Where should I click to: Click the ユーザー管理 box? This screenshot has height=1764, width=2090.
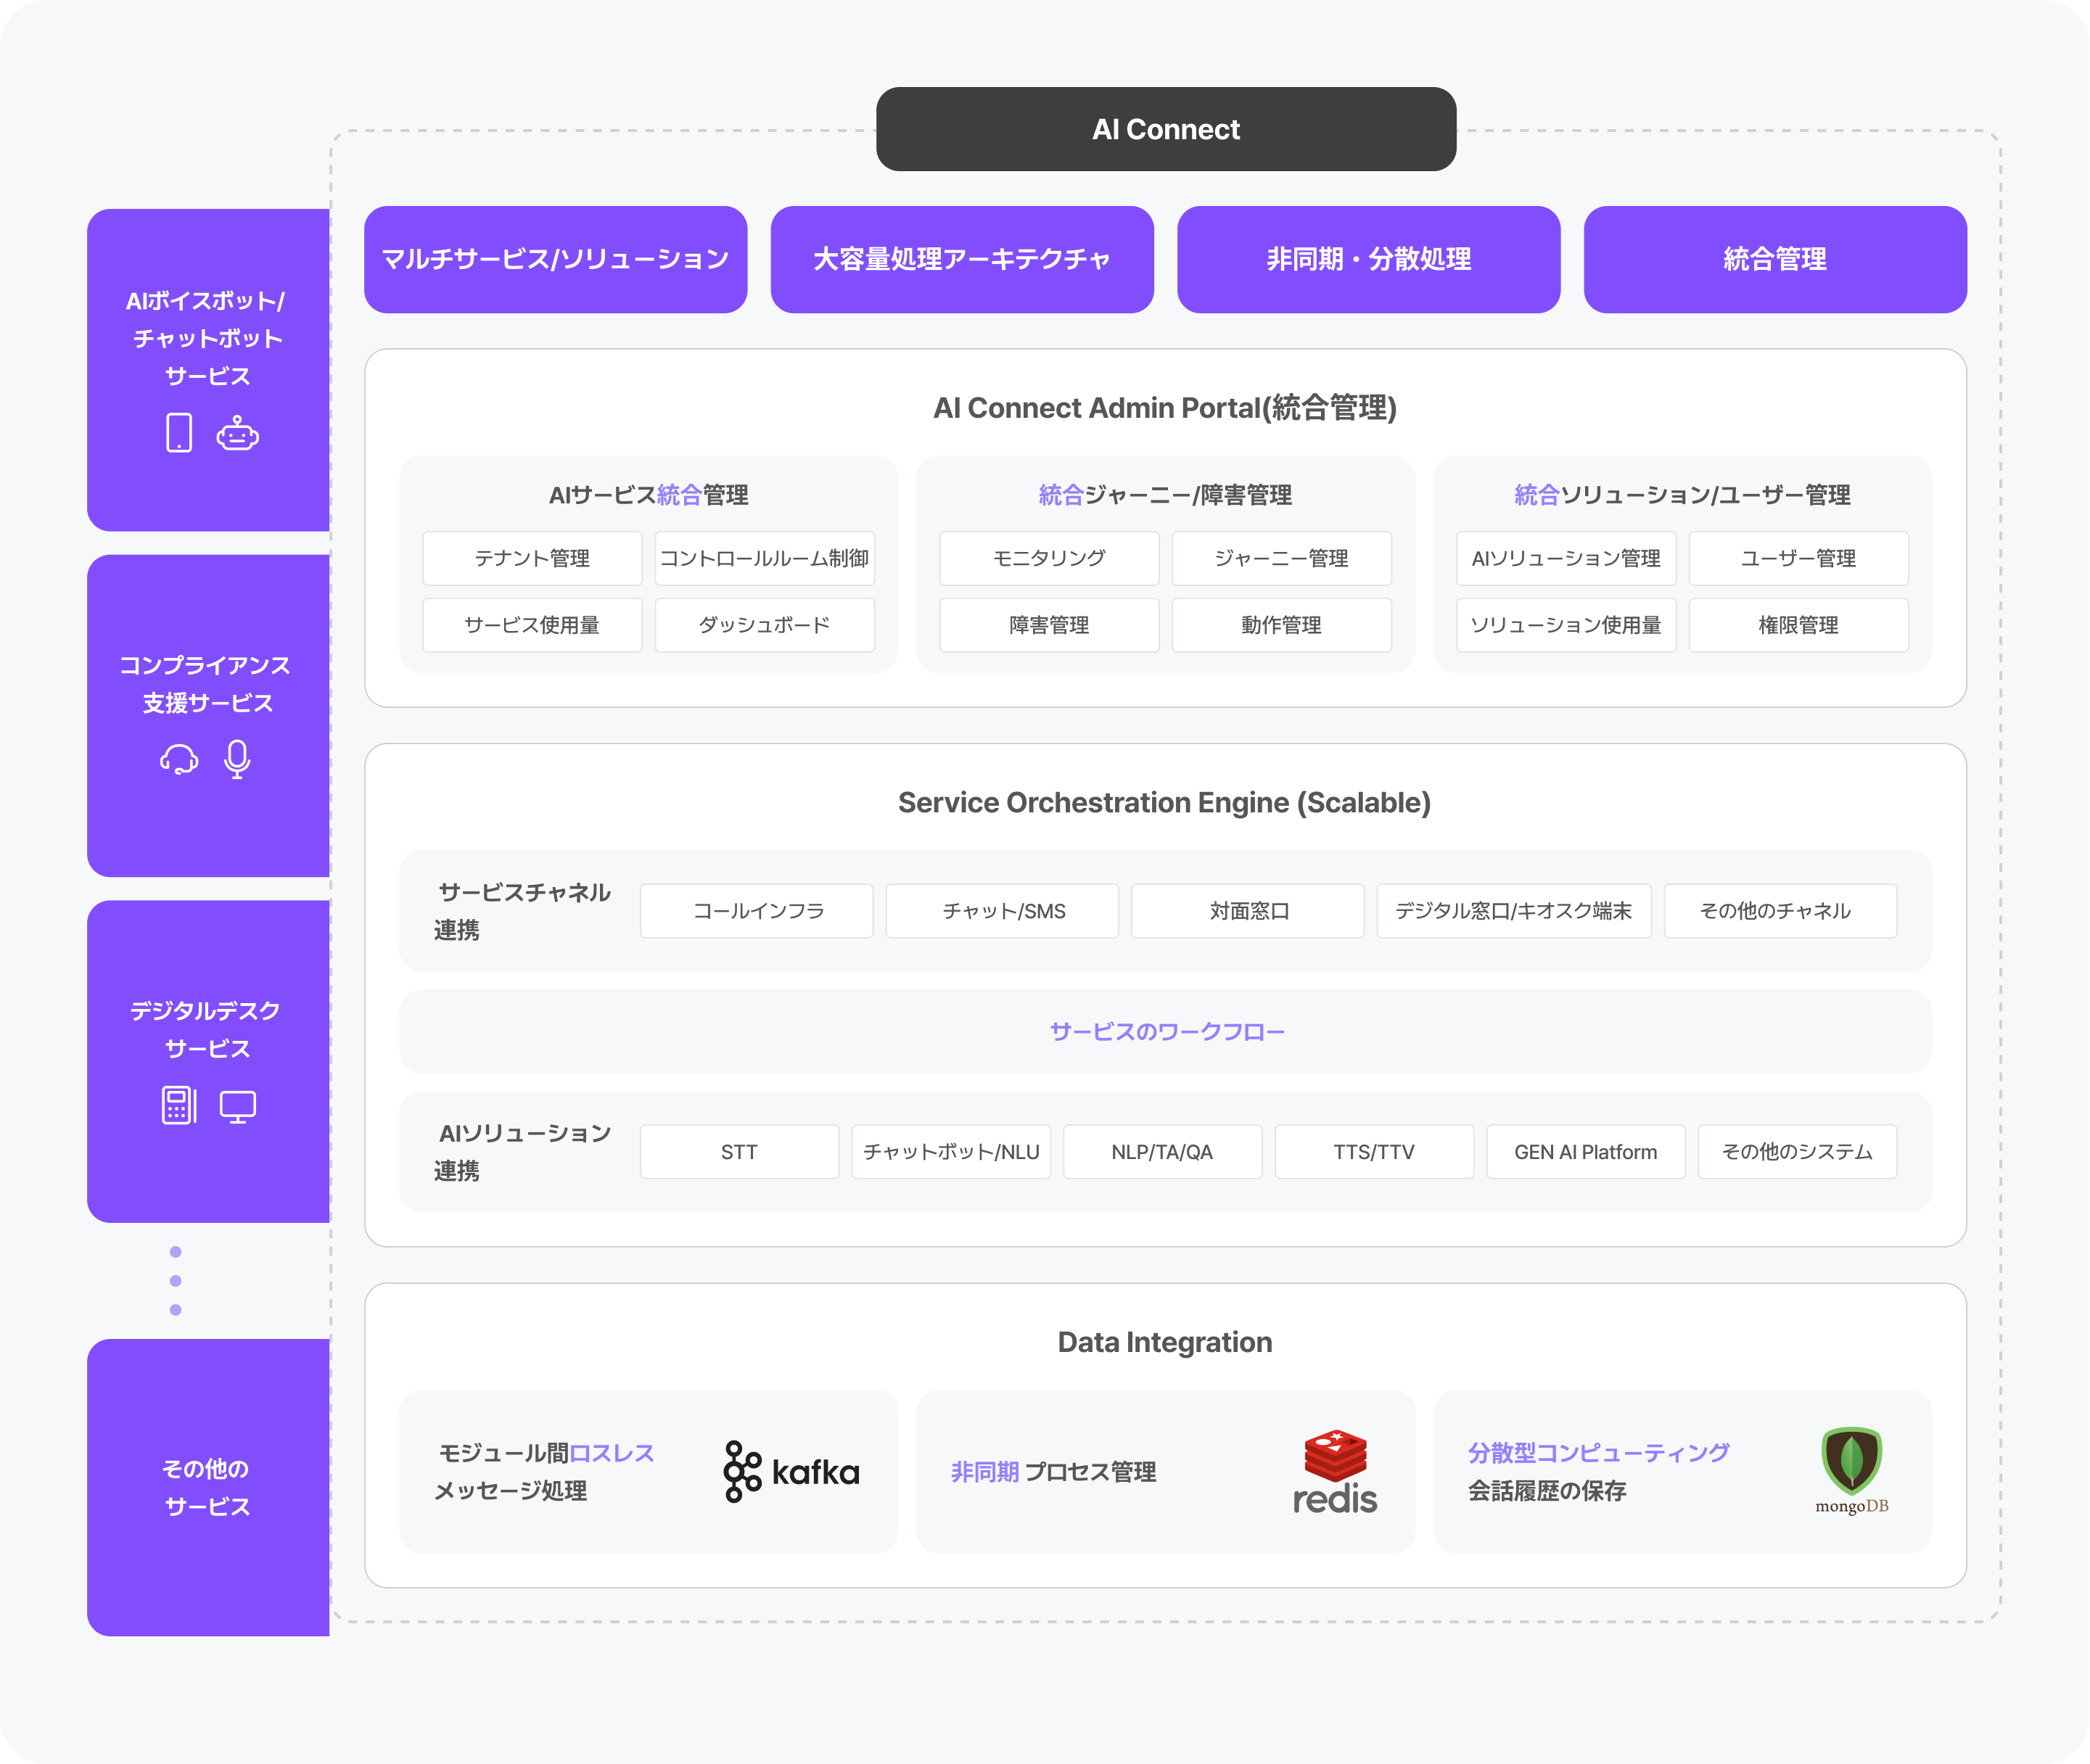click(x=1799, y=558)
